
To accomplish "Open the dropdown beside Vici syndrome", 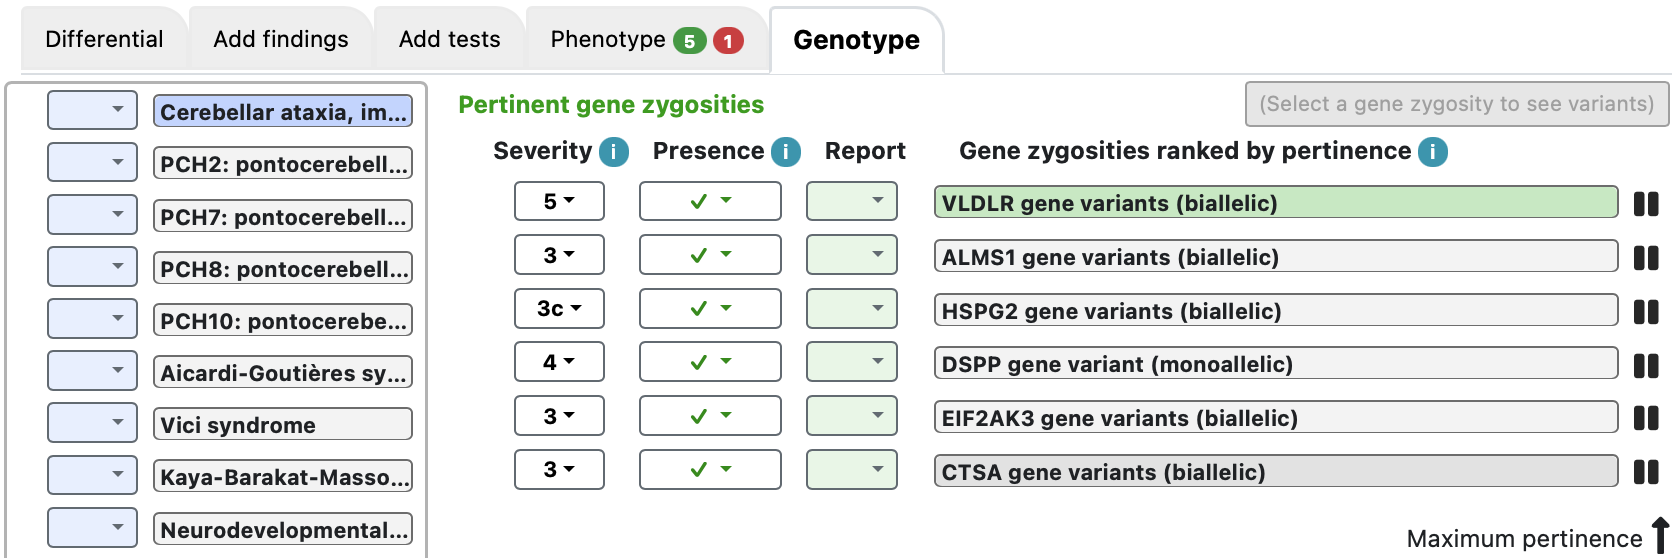I will click(92, 422).
